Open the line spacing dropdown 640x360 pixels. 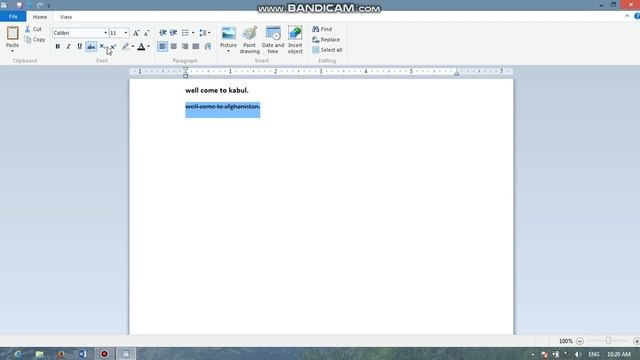point(204,33)
